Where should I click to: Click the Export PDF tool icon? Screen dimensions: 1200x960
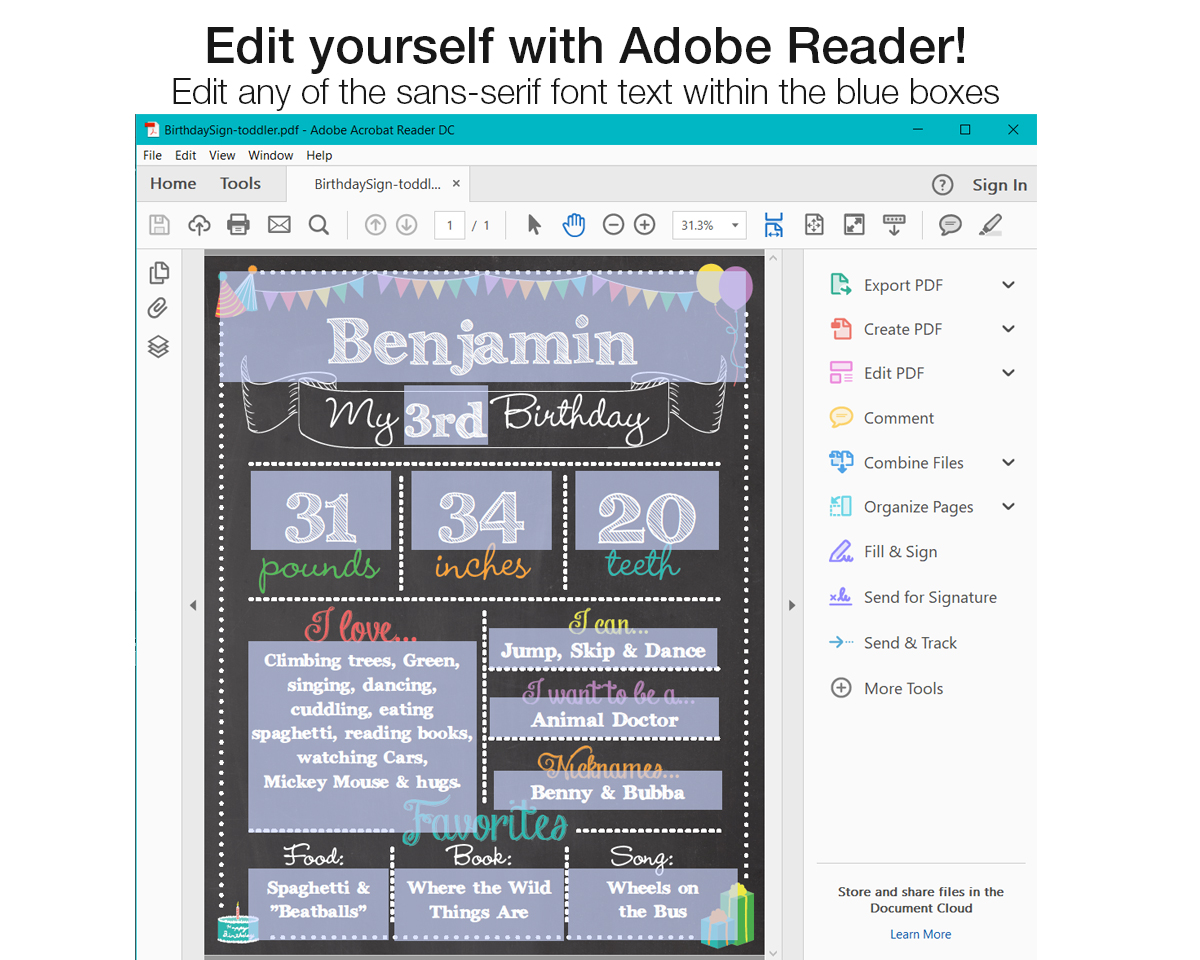click(x=841, y=285)
